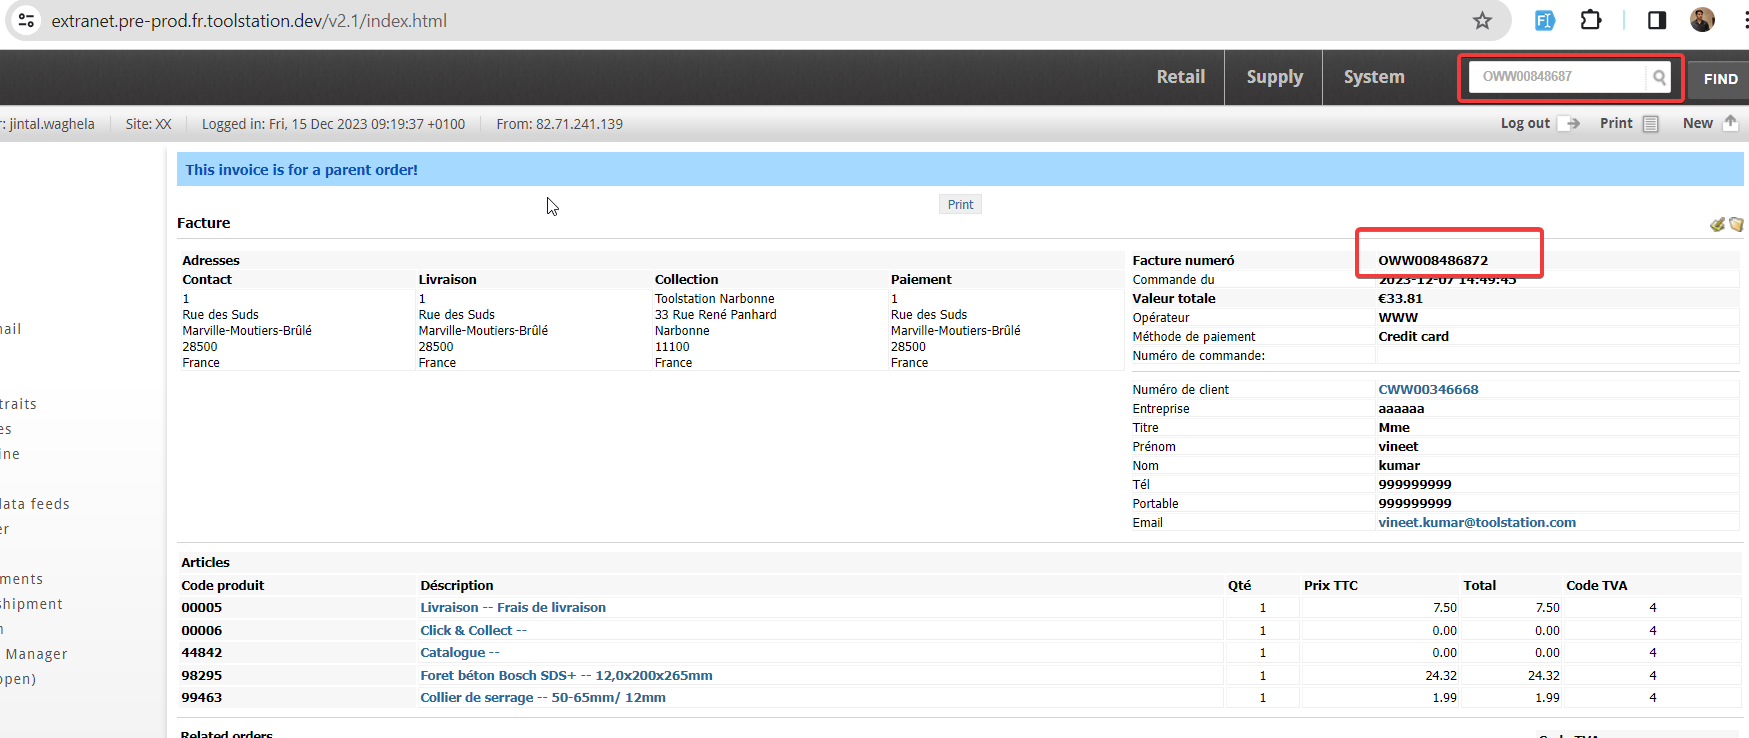1749x738 pixels.
Task: Open the Retail menu
Action: [x=1180, y=77]
